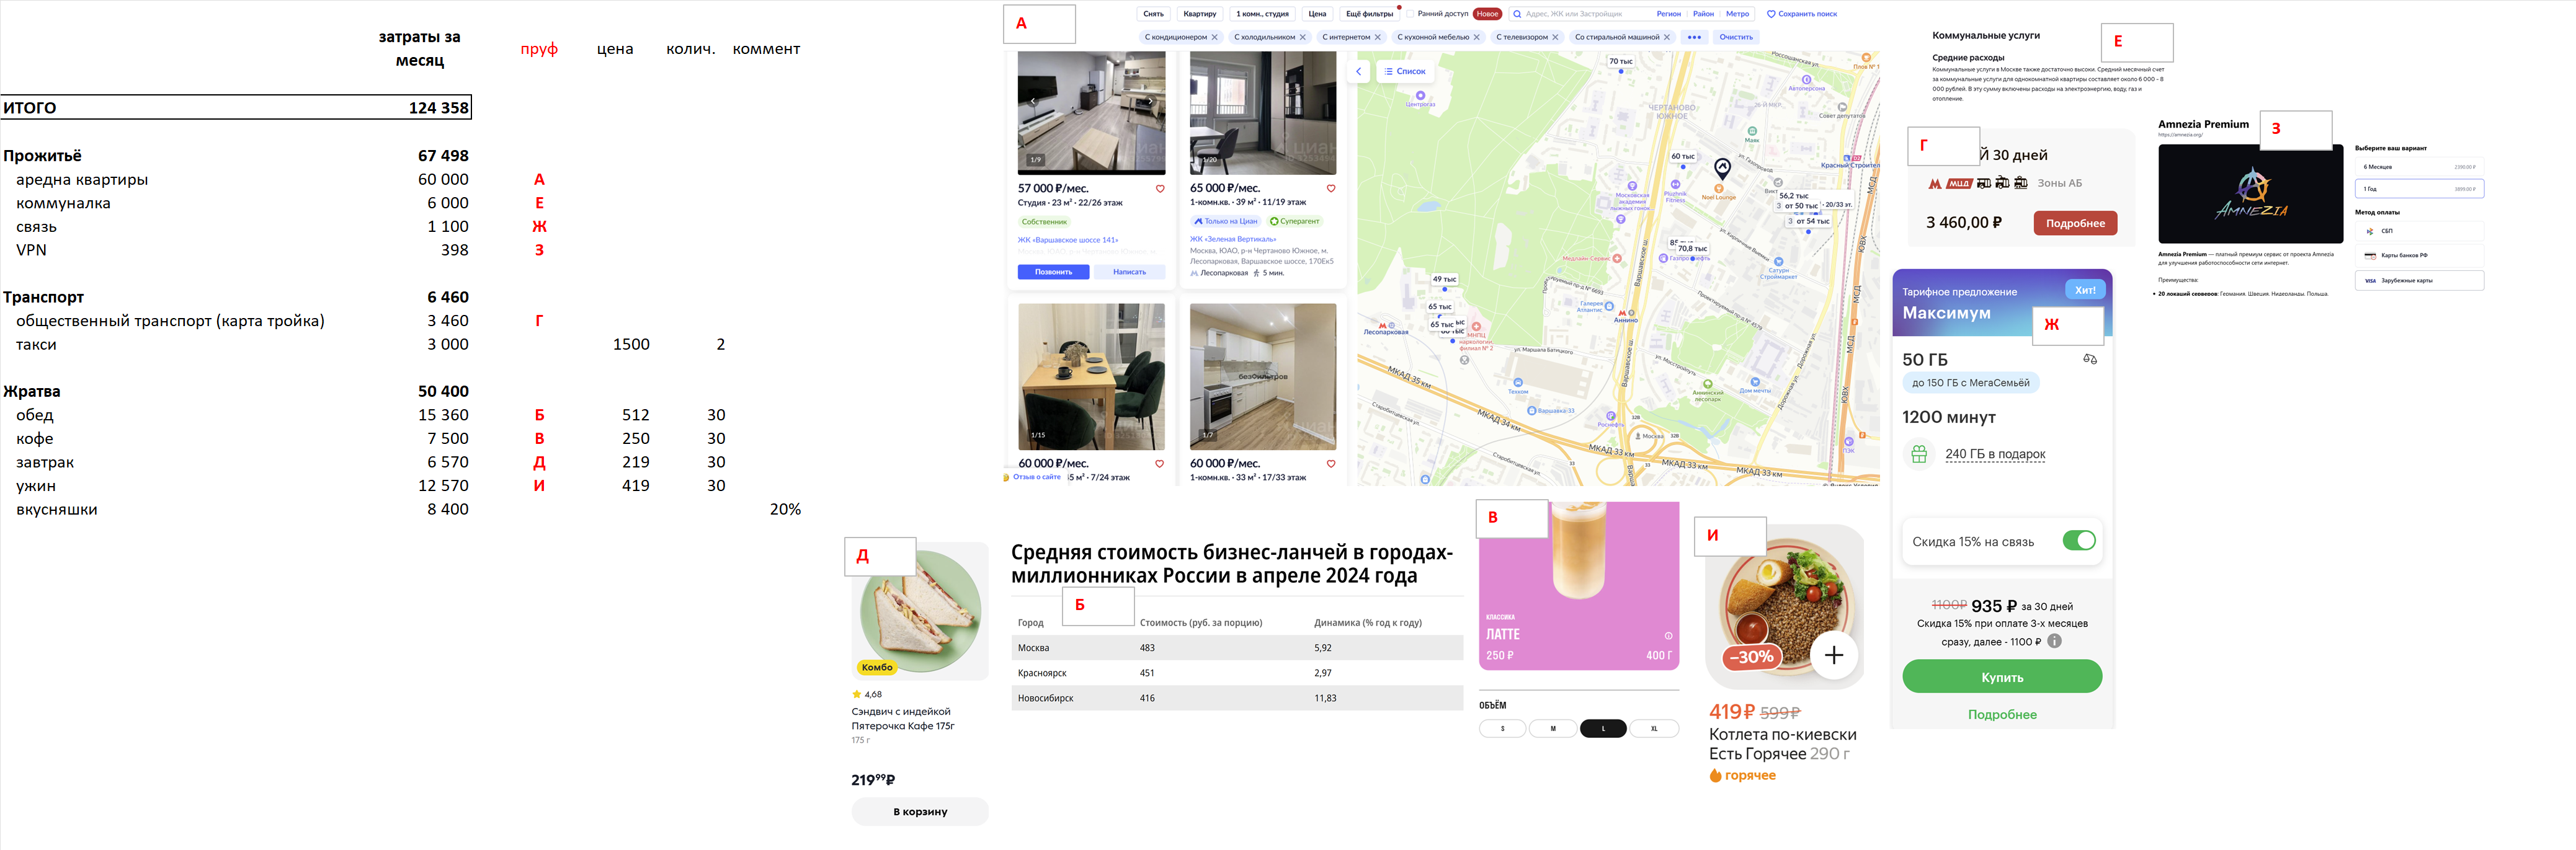Remove the 'С кондиционером' filter chip

click(x=1214, y=37)
